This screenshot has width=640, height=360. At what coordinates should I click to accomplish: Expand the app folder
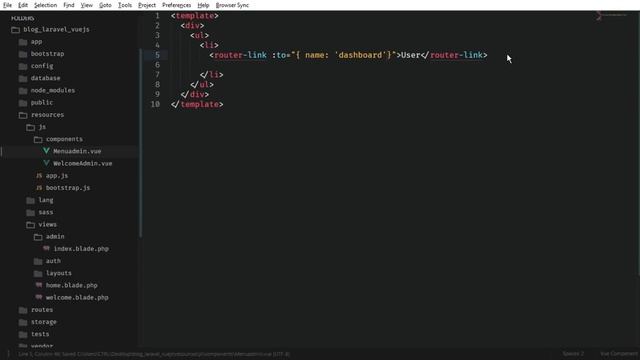tap(36, 42)
